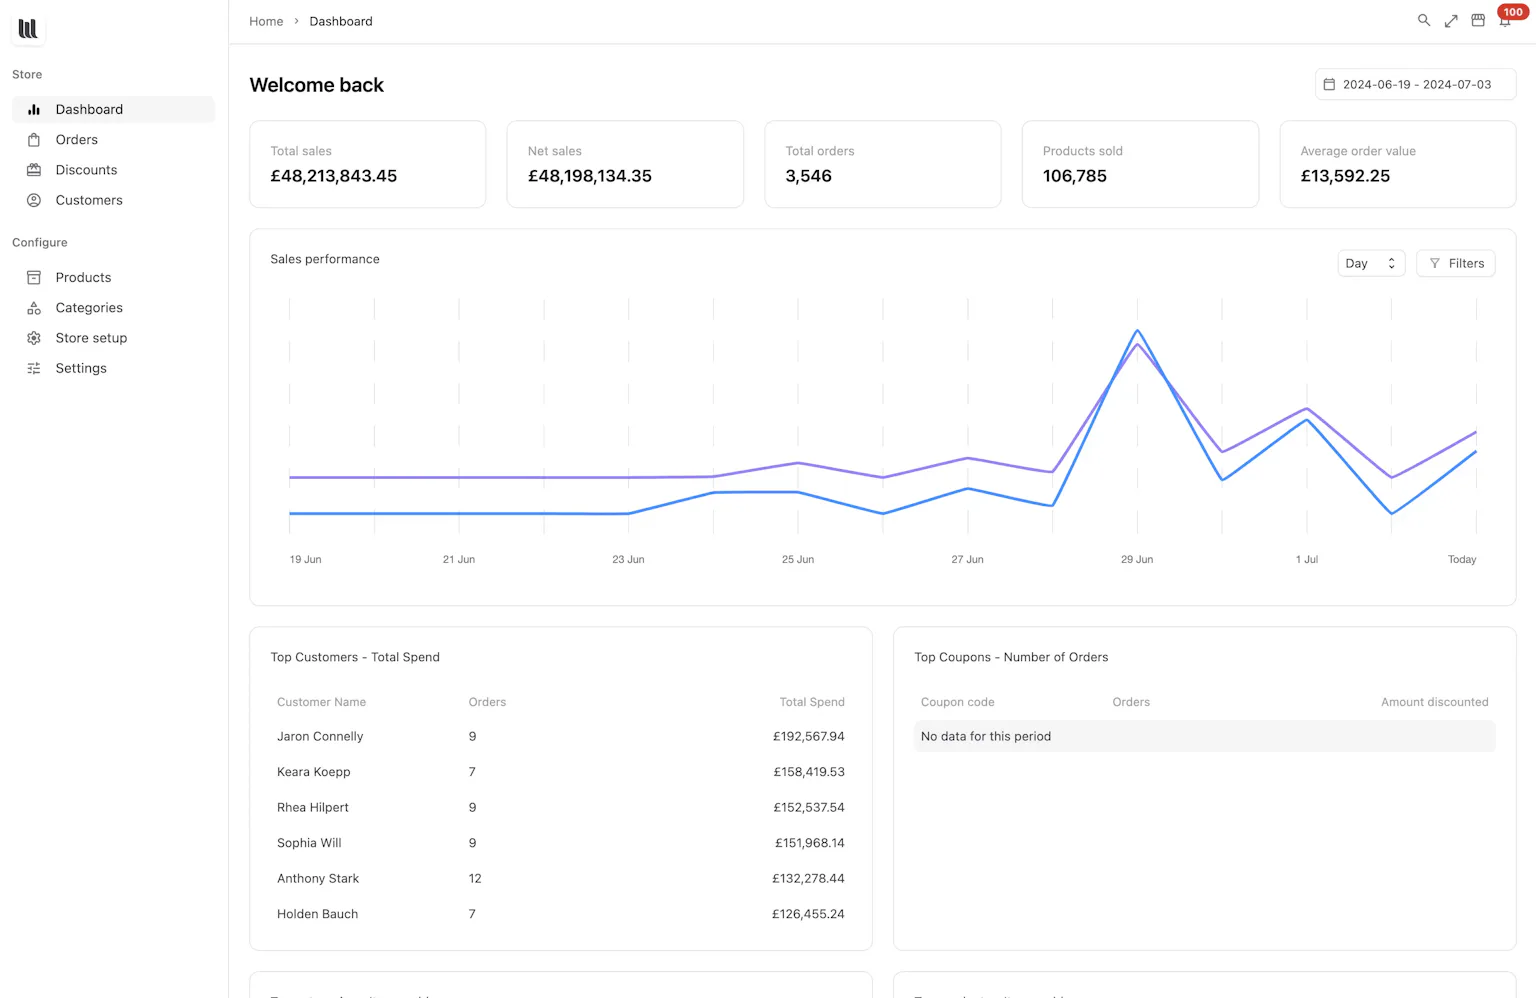Click the Total sales card
Screen dimensions: 1536x998
pyautogui.click(x=367, y=164)
